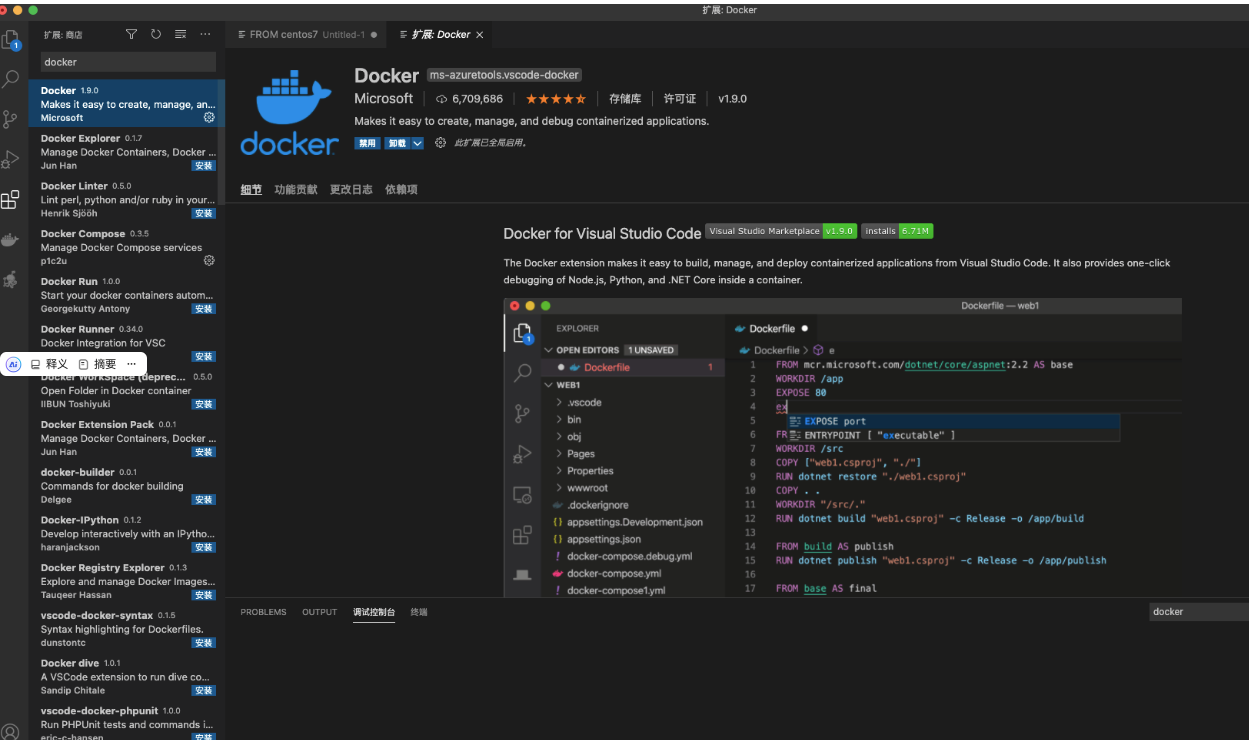The width and height of the screenshot is (1249, 740).
Task: Click the star rating of the Docker extension
Action: pos(556,99)
